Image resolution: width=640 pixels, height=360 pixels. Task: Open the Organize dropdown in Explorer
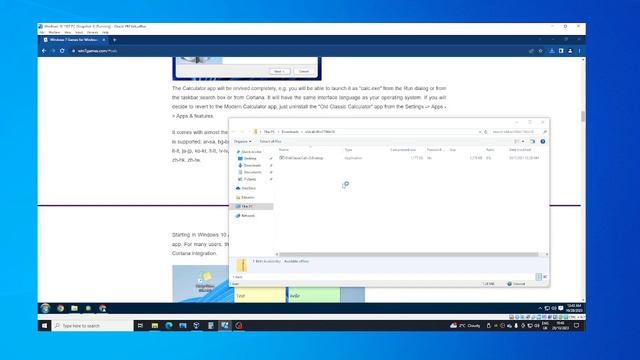(x=242, y=142)
